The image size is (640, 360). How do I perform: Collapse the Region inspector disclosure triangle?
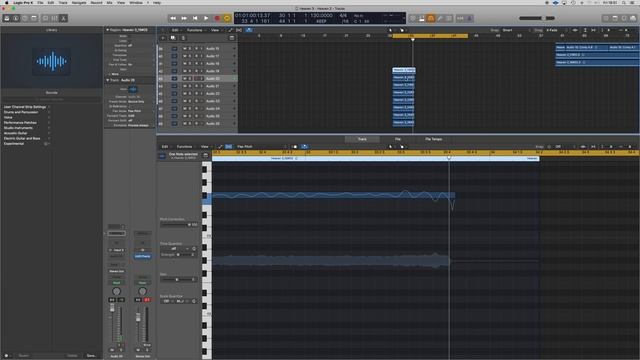(107, 30)
